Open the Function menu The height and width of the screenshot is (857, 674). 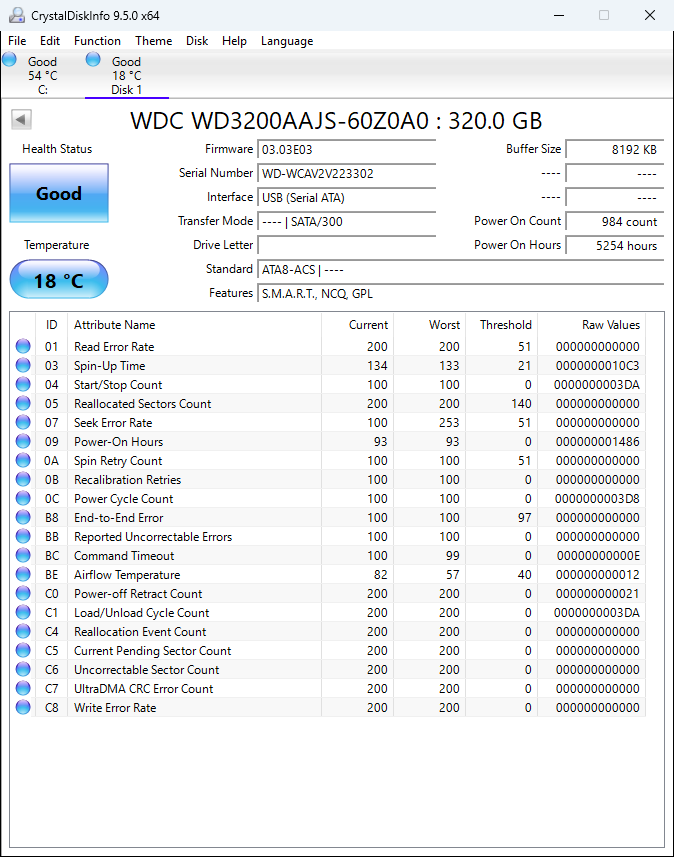97,41
